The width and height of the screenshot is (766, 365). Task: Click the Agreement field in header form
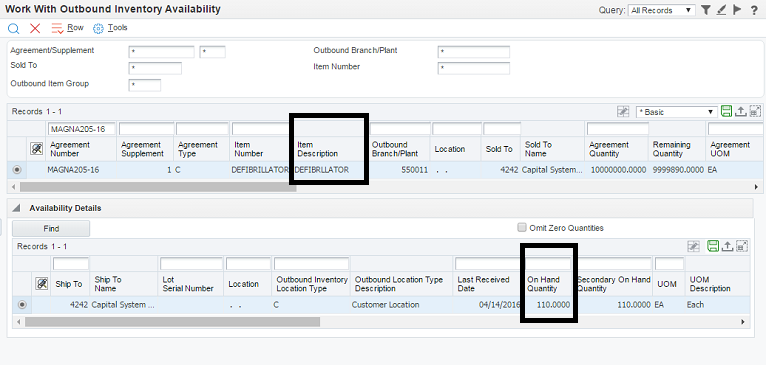click(161, 52)
